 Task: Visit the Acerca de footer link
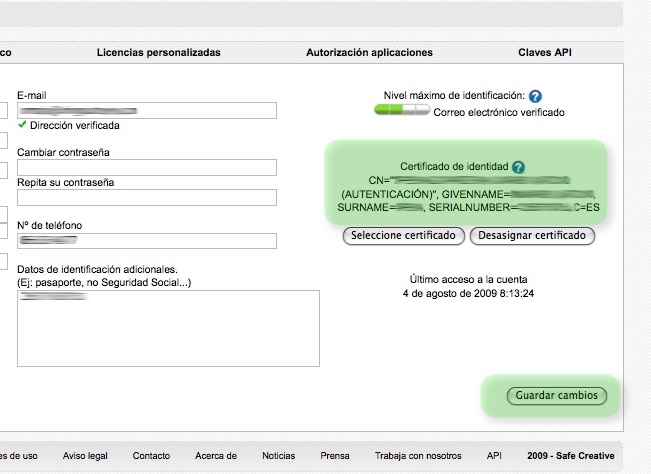[x=216, y=455]
